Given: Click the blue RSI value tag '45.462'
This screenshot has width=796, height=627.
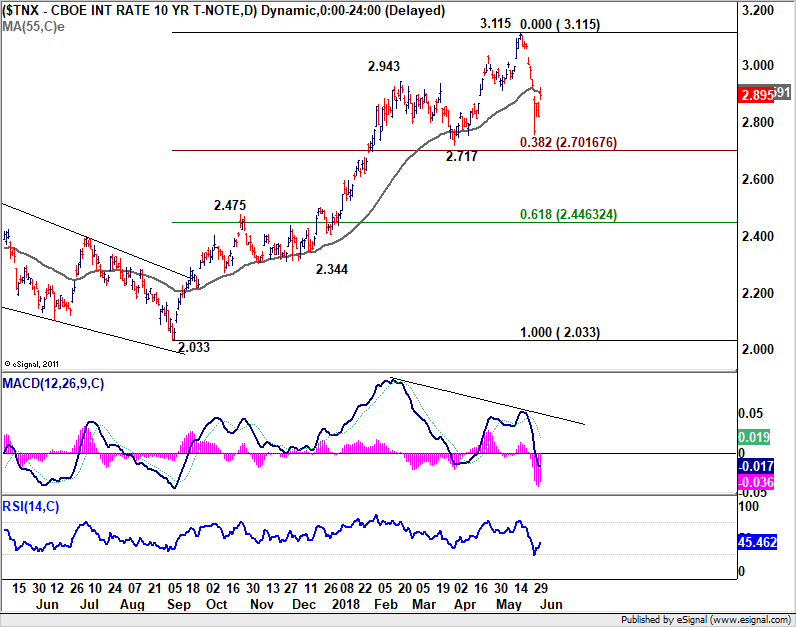Looking at the screenshot, I should click(x=757, y=542).
